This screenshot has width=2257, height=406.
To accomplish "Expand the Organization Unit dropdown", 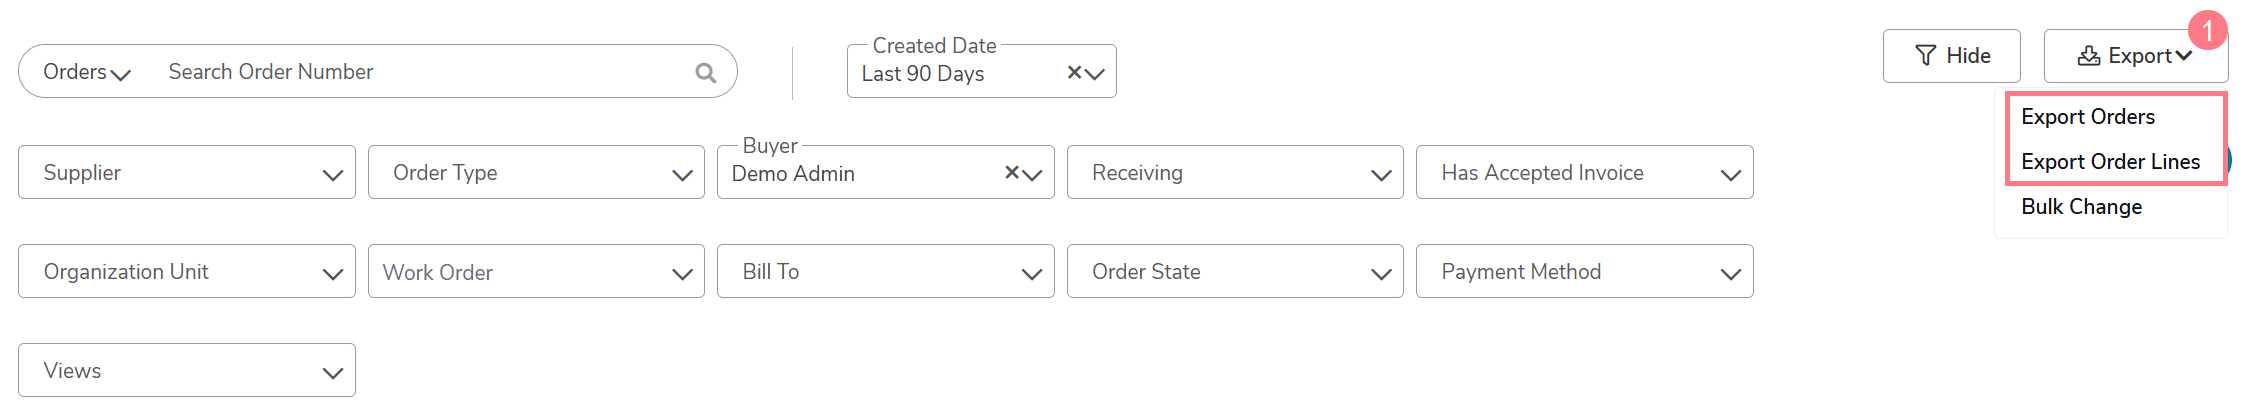I will (x=187, y=271).
